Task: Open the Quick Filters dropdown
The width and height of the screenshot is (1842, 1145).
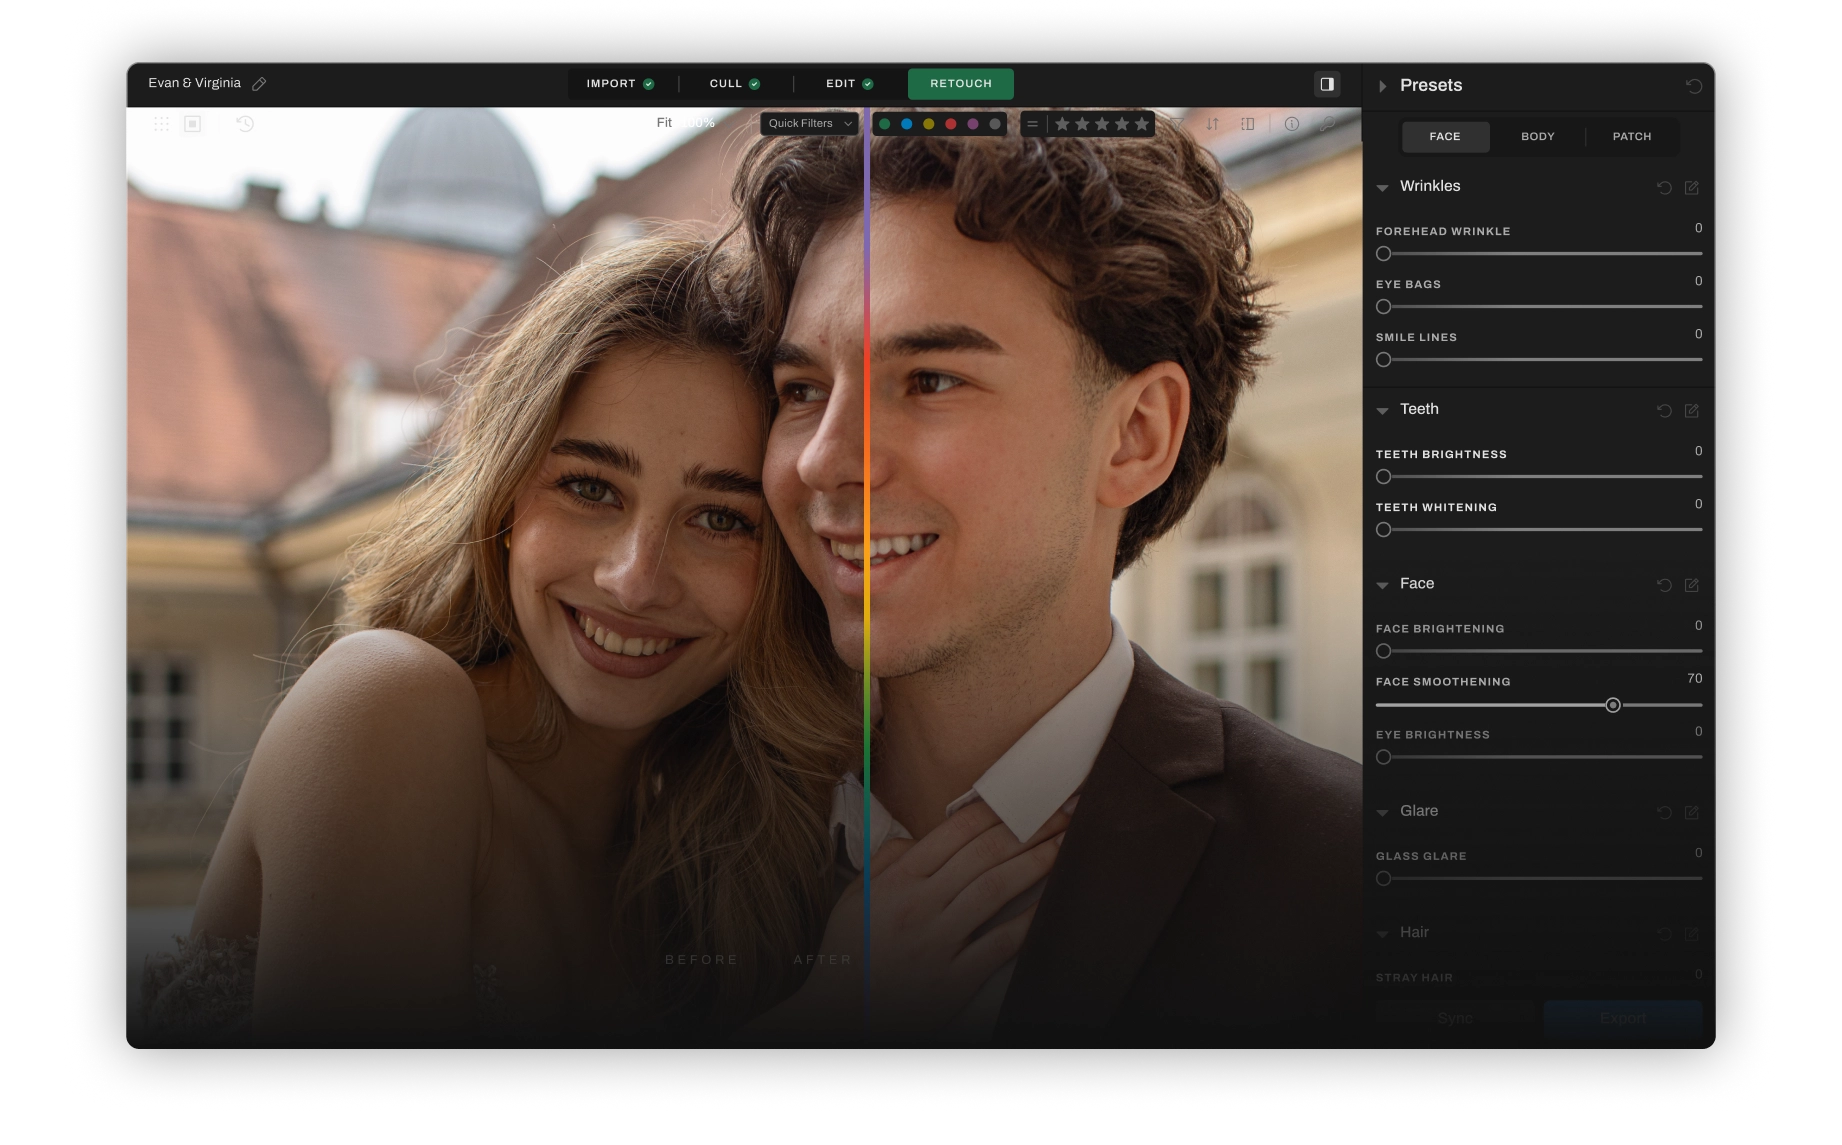Action: tap(807, 123)
